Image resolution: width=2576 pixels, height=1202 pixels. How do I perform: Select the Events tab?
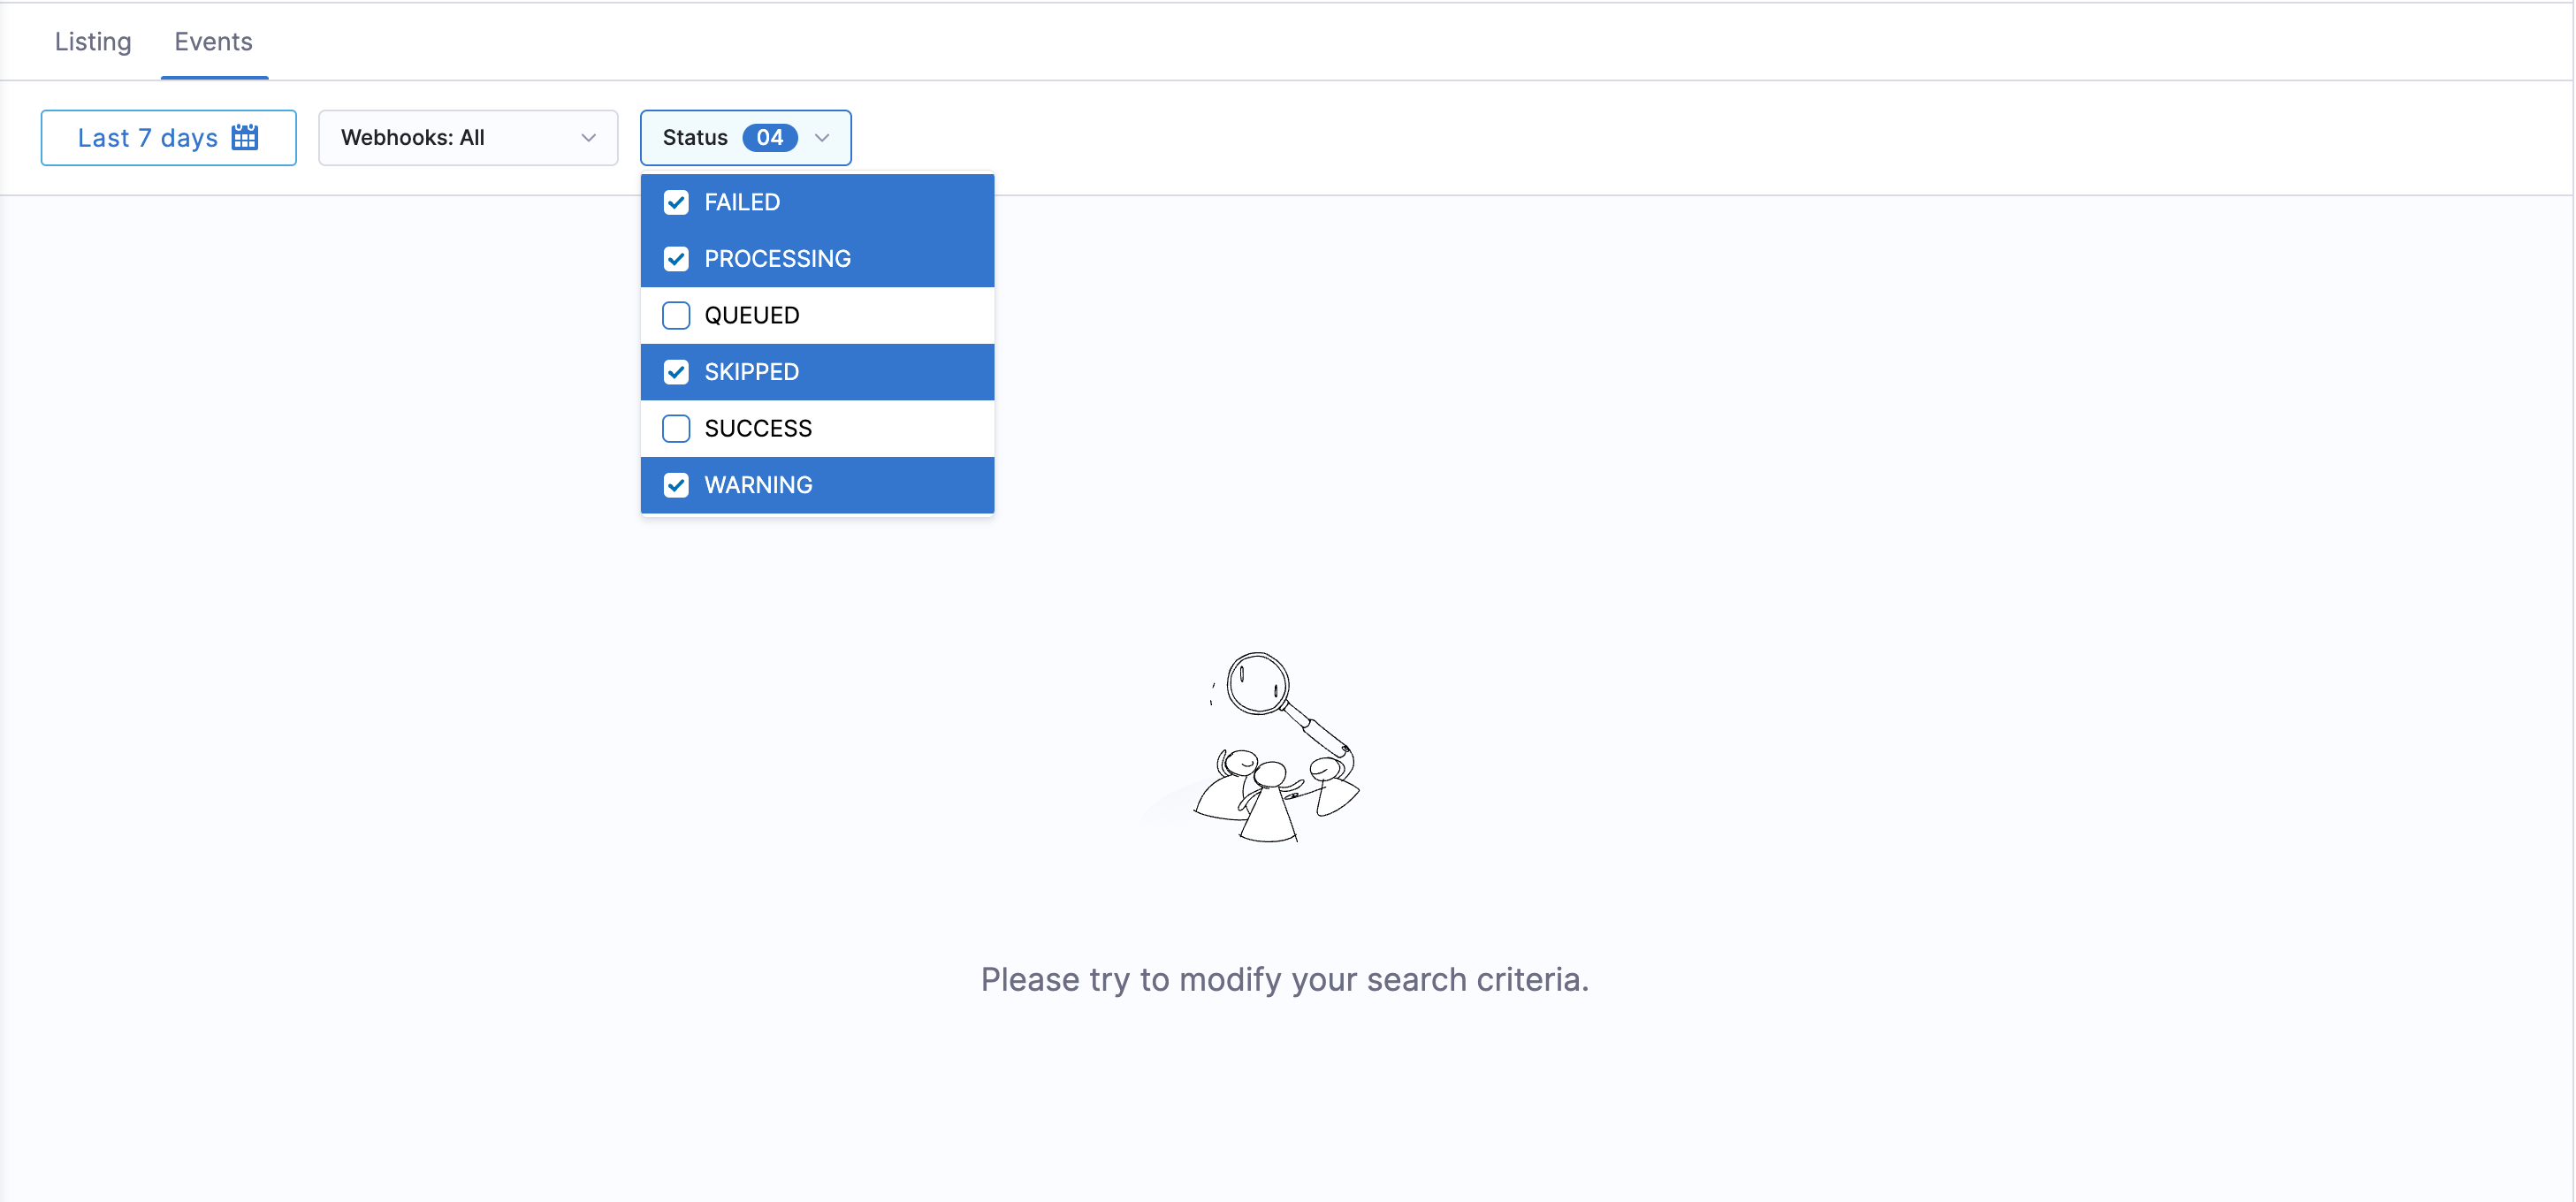[213, 42]
